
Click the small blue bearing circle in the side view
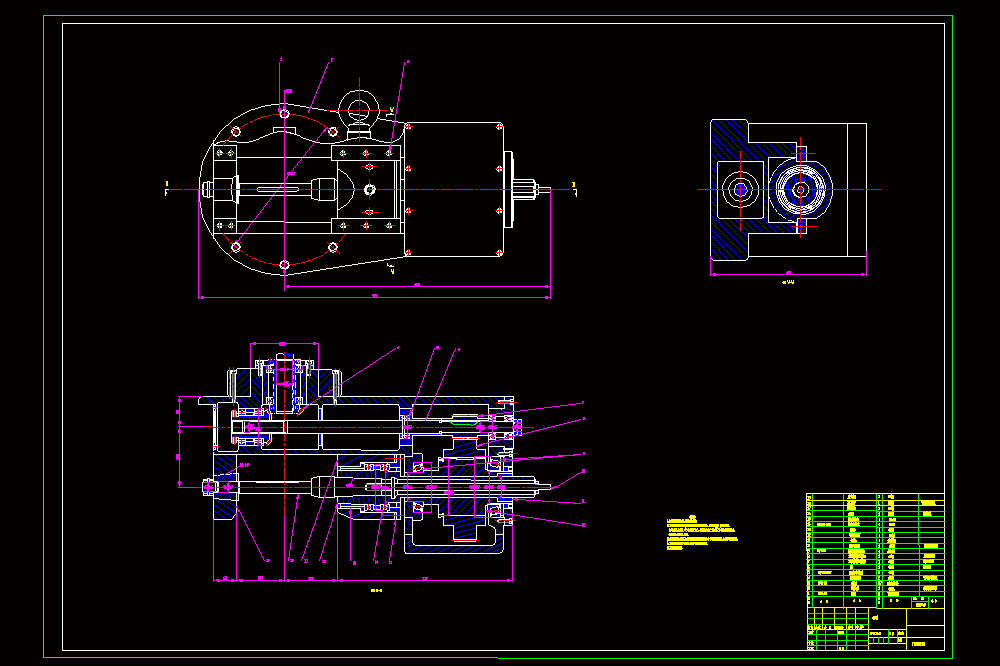[x=740, y=189]
